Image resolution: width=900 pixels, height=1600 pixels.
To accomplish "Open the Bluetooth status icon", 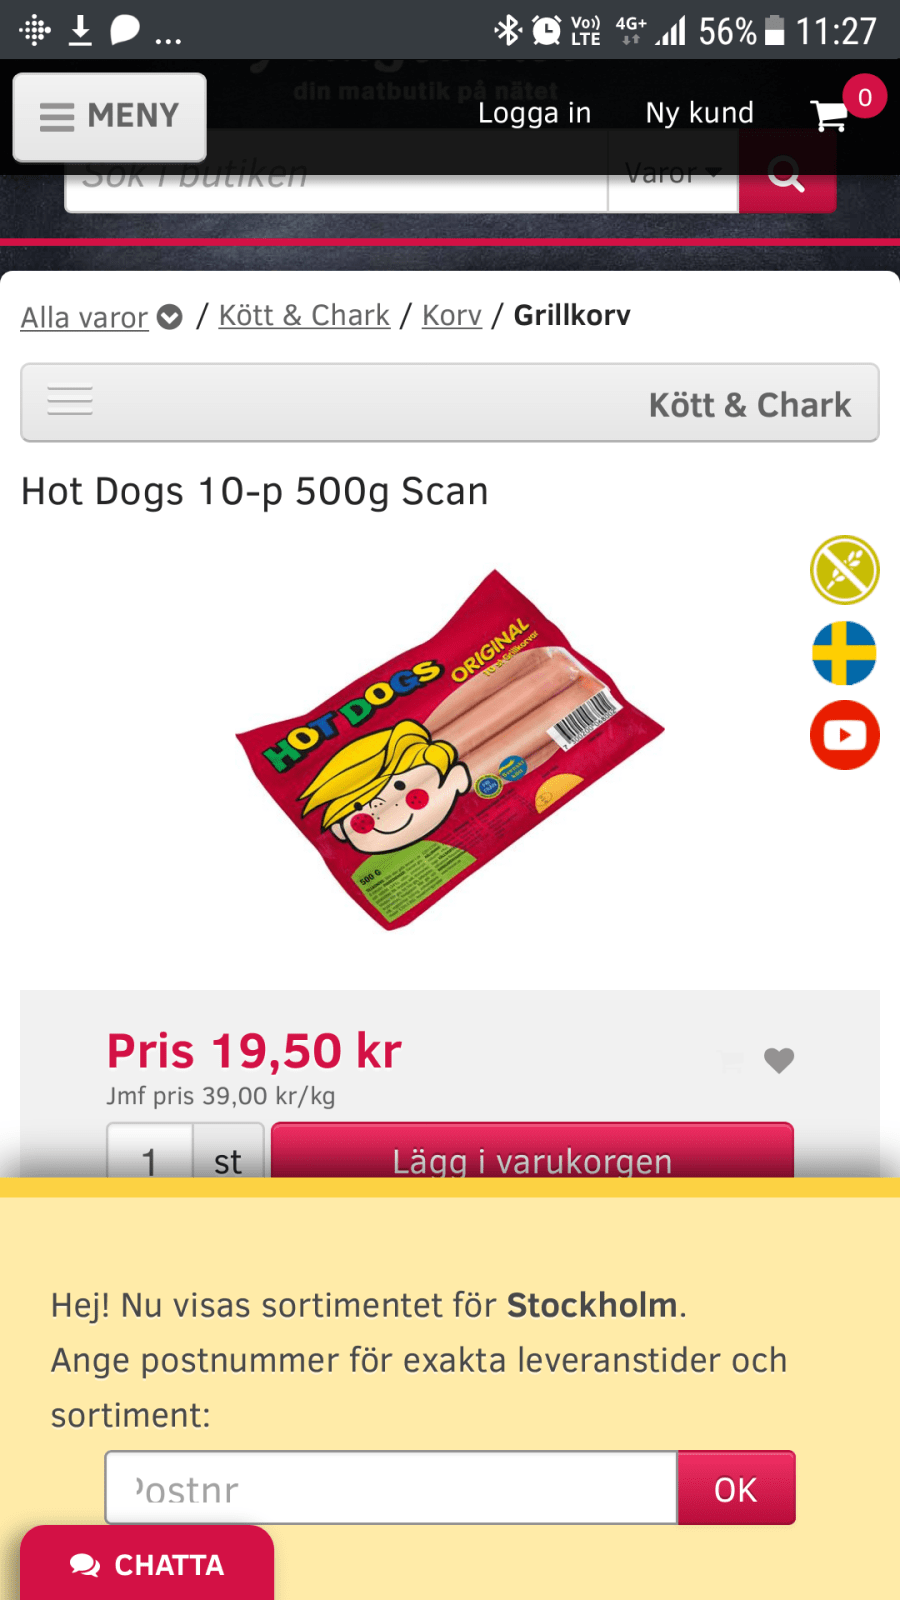I will tap(508, 30).
